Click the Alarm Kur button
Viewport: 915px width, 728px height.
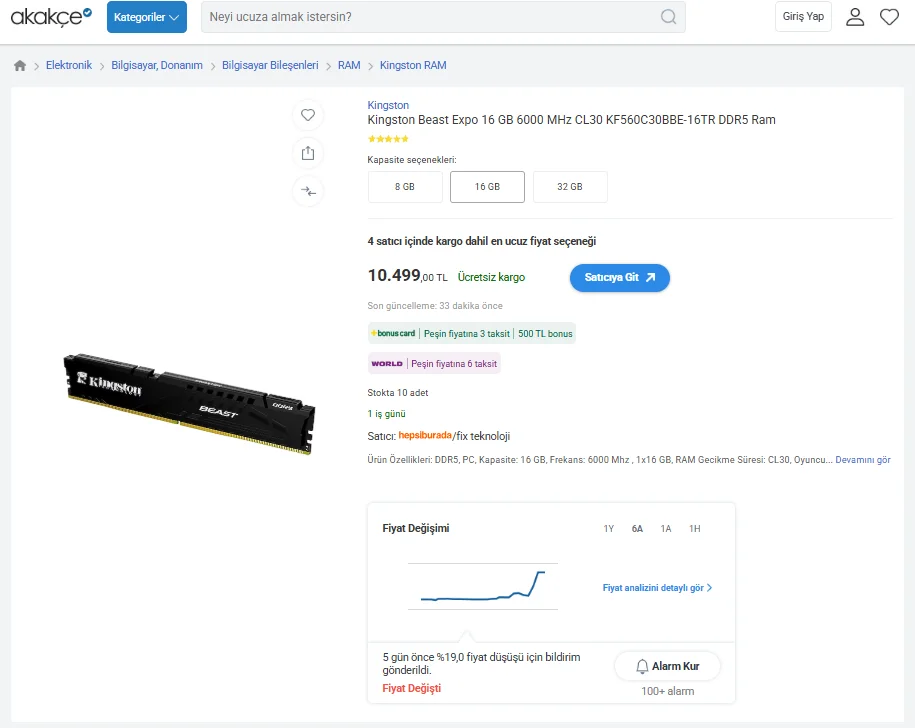tap(667, 666)
